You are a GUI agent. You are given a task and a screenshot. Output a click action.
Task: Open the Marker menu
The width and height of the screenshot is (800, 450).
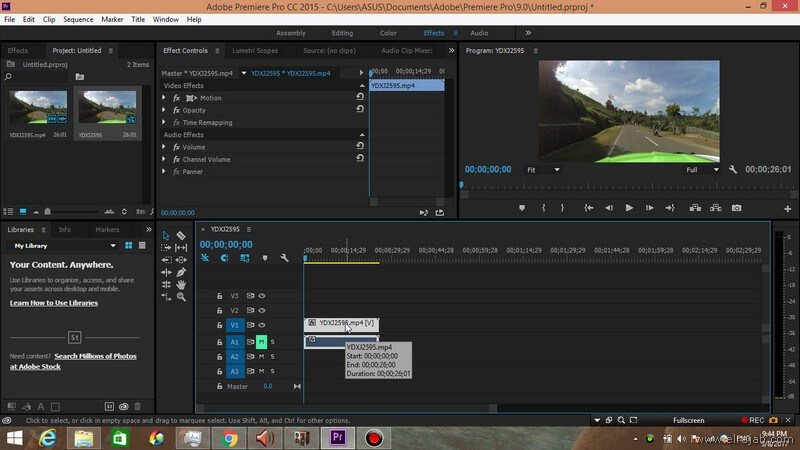tap(112, 19)
